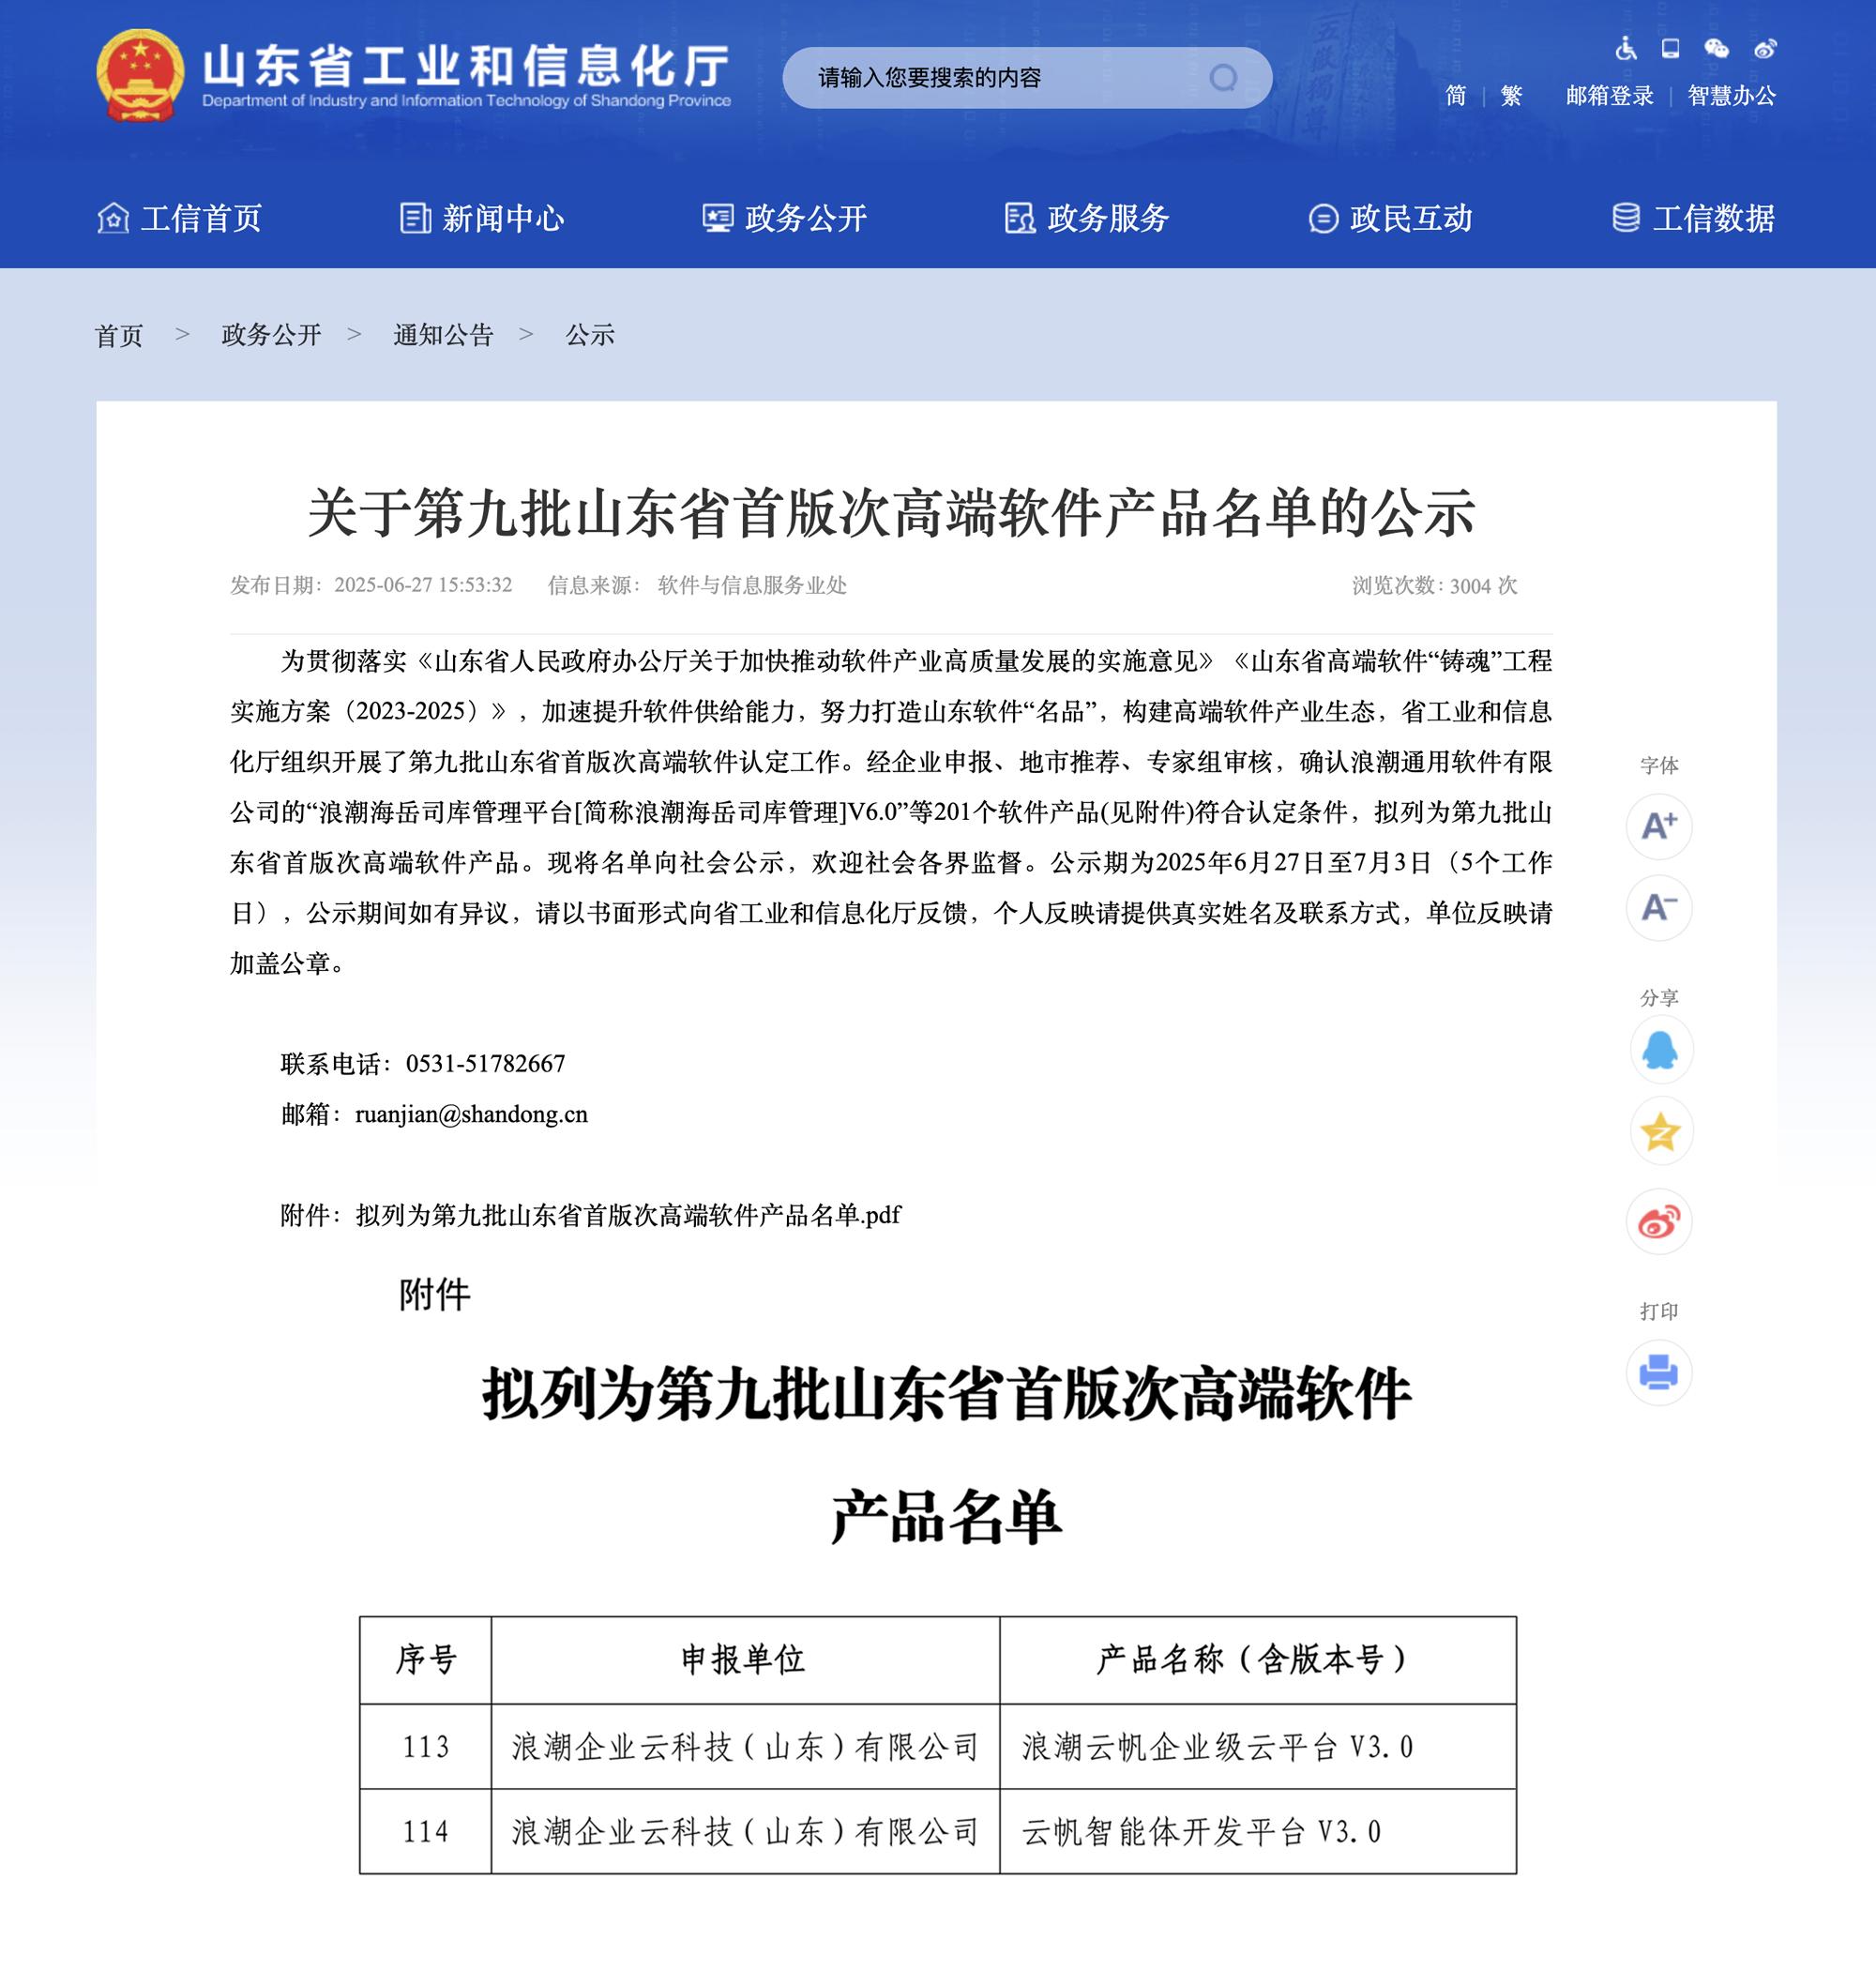
Task: Share to QQ via penguin icon
Action: coord(1661,1050)
